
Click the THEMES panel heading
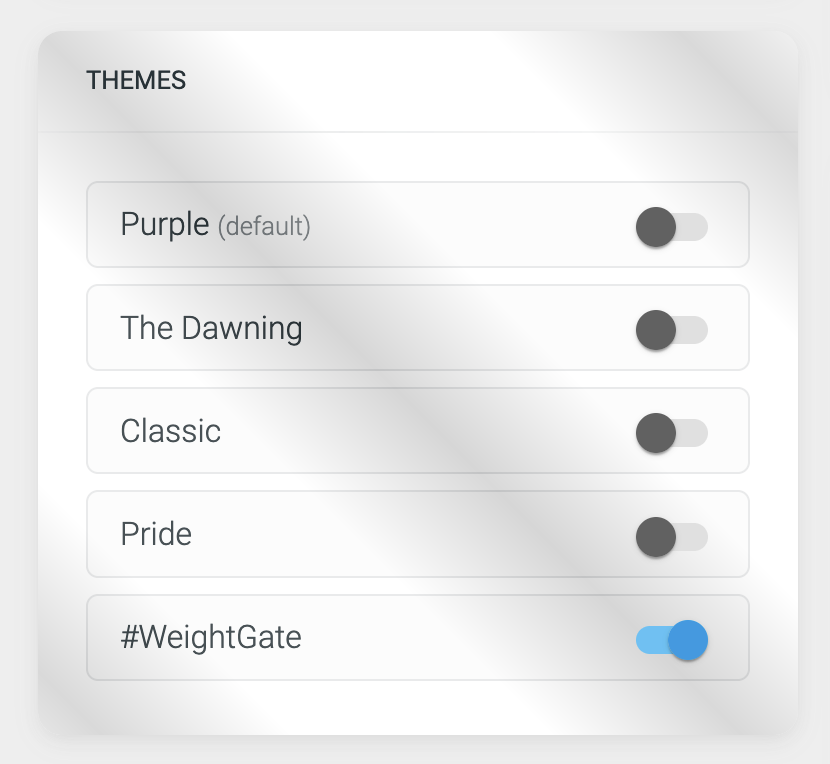point(136,81)
